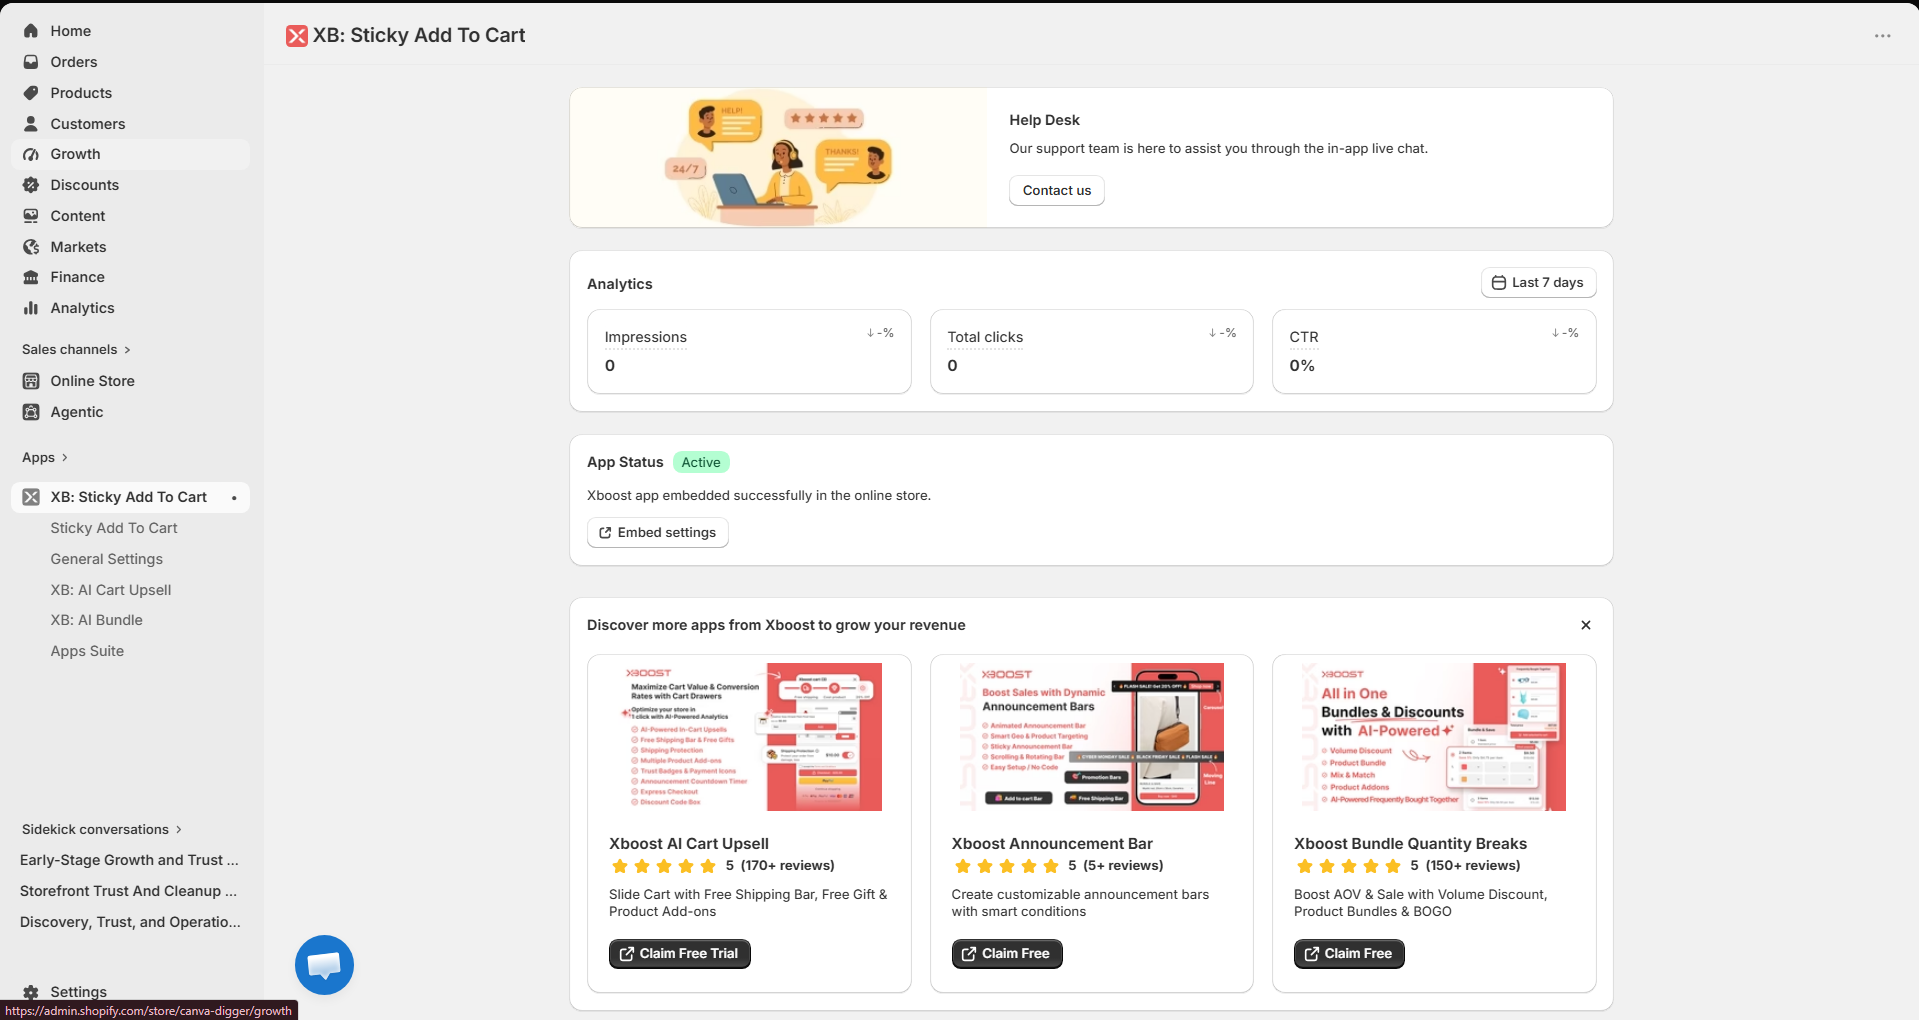Click the (5+ reviews) text
This screenshot has height=1020, width=1919.
(1123, 866)
